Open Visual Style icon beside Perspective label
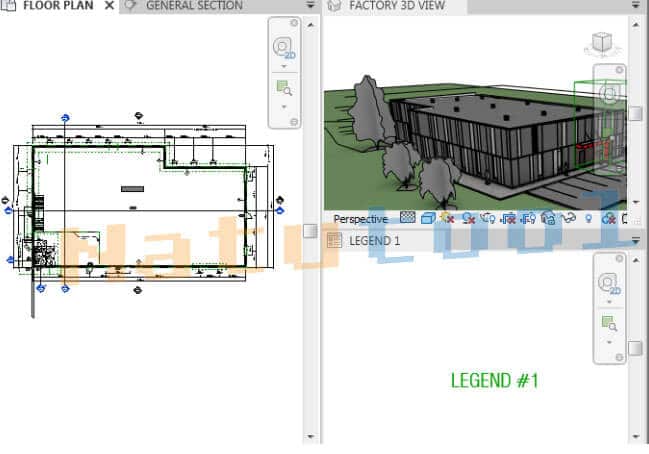The width and height of the screenshot is (649, 454). pos(427,218)
